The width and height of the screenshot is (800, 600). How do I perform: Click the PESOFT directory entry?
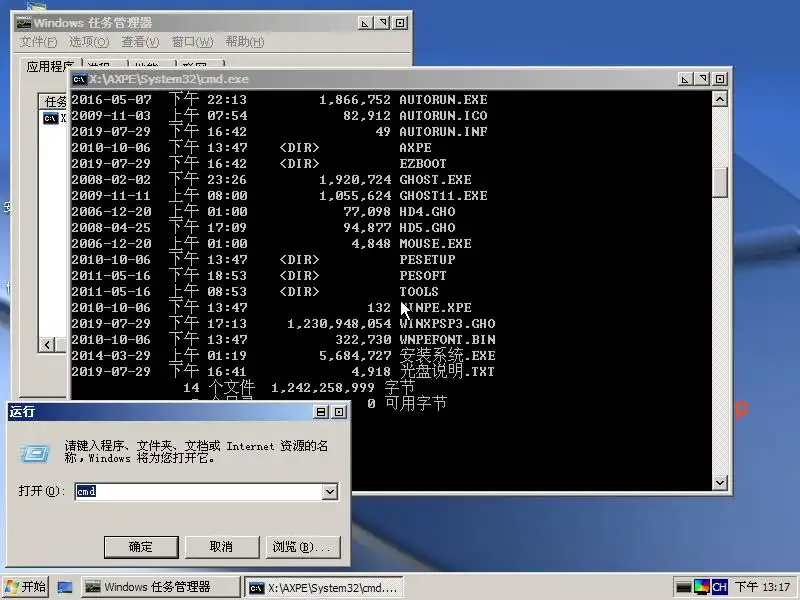coord(423,276)
